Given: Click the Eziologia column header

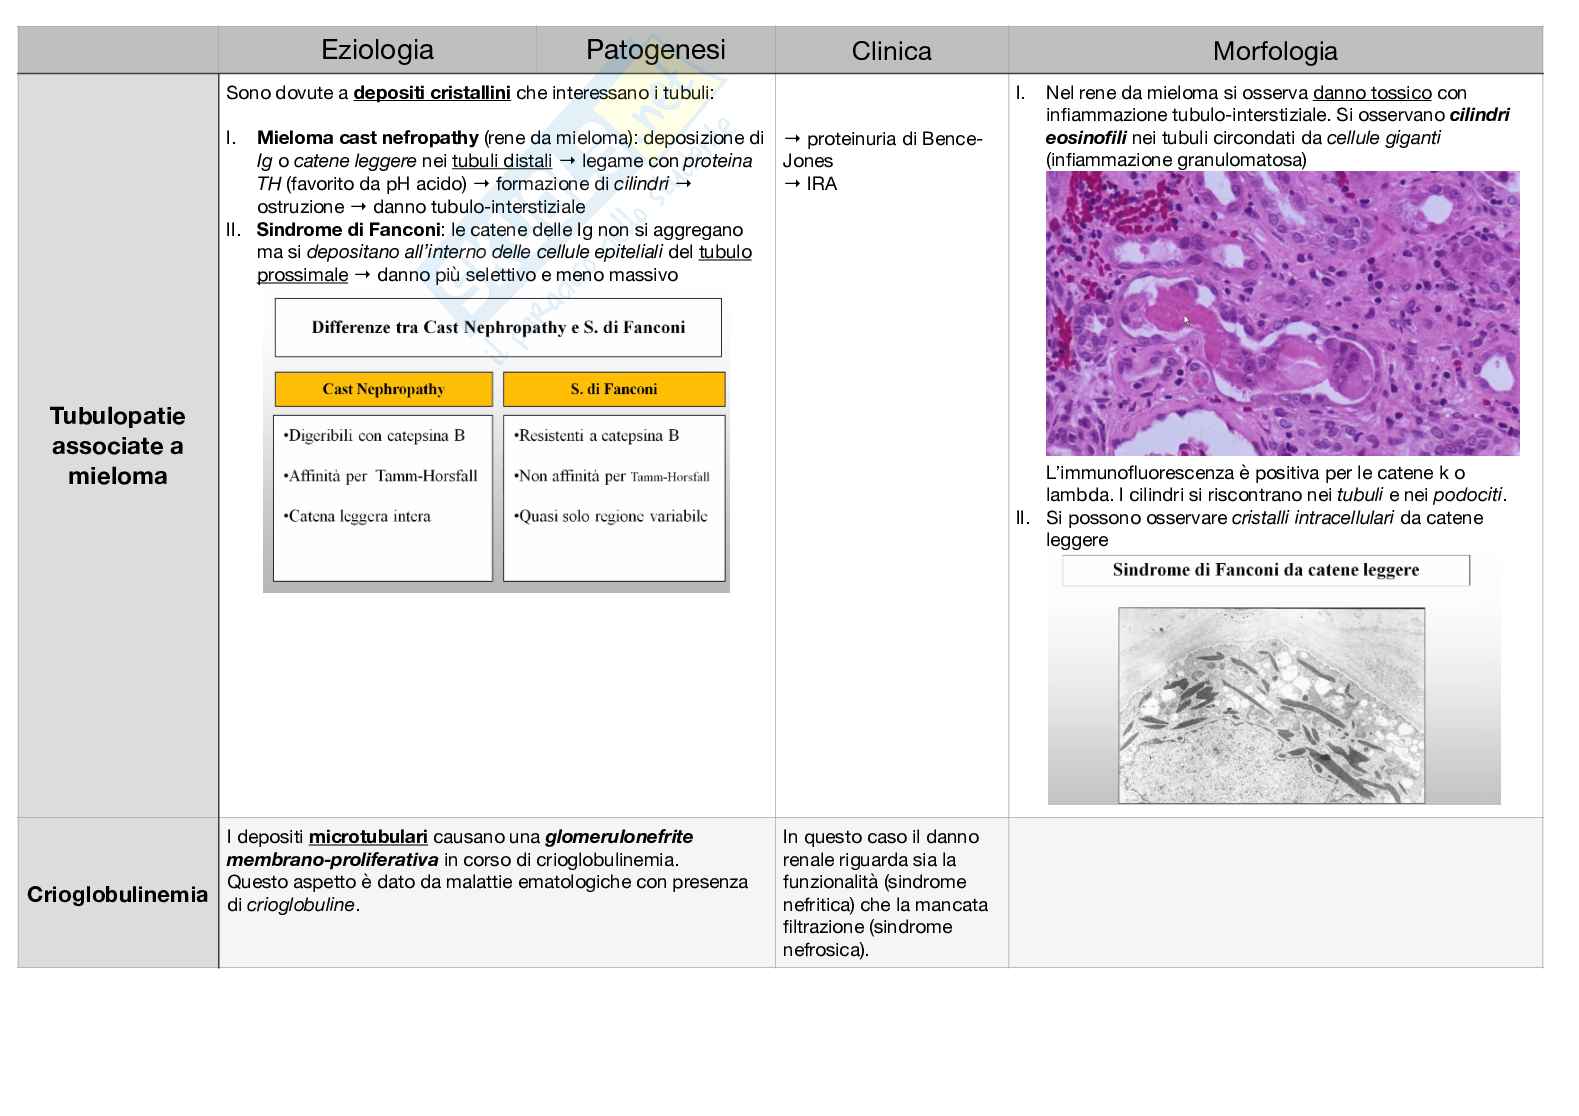Looking at the screenshot, I should (377, 50).
